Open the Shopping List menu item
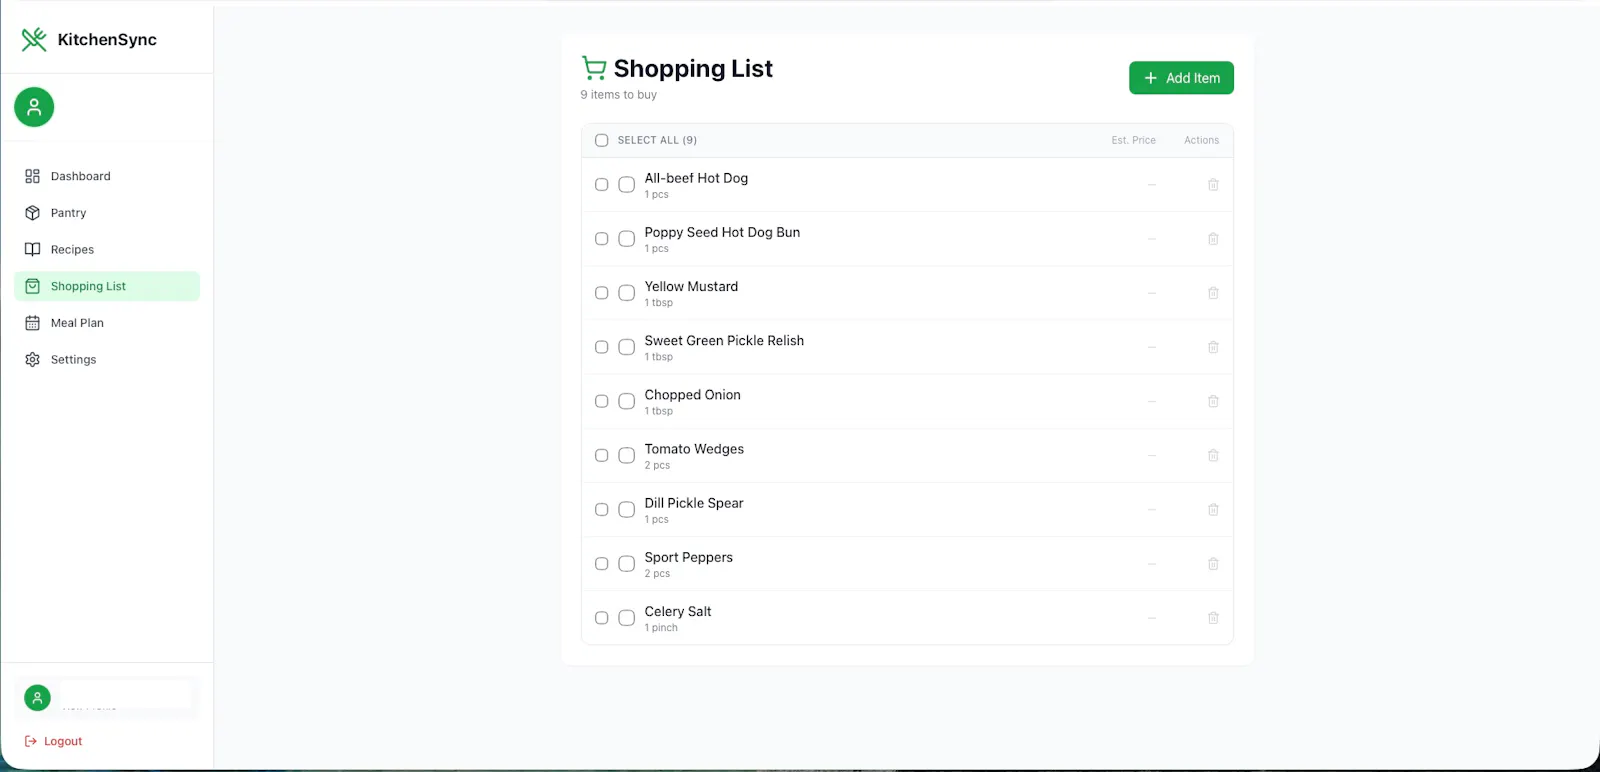The height and width of the screenshot is (772, 1600). point(107,286)
